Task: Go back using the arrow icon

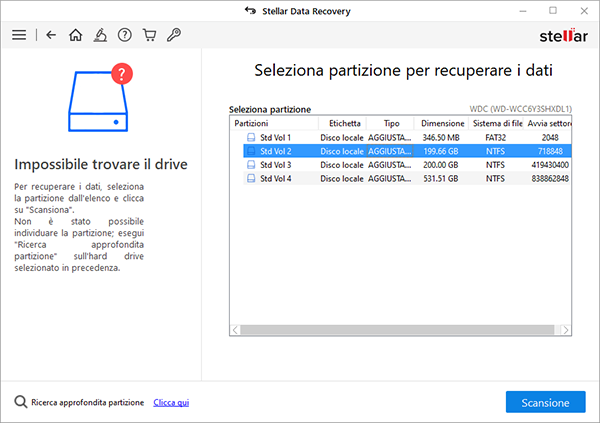Action: coord(51,35)
